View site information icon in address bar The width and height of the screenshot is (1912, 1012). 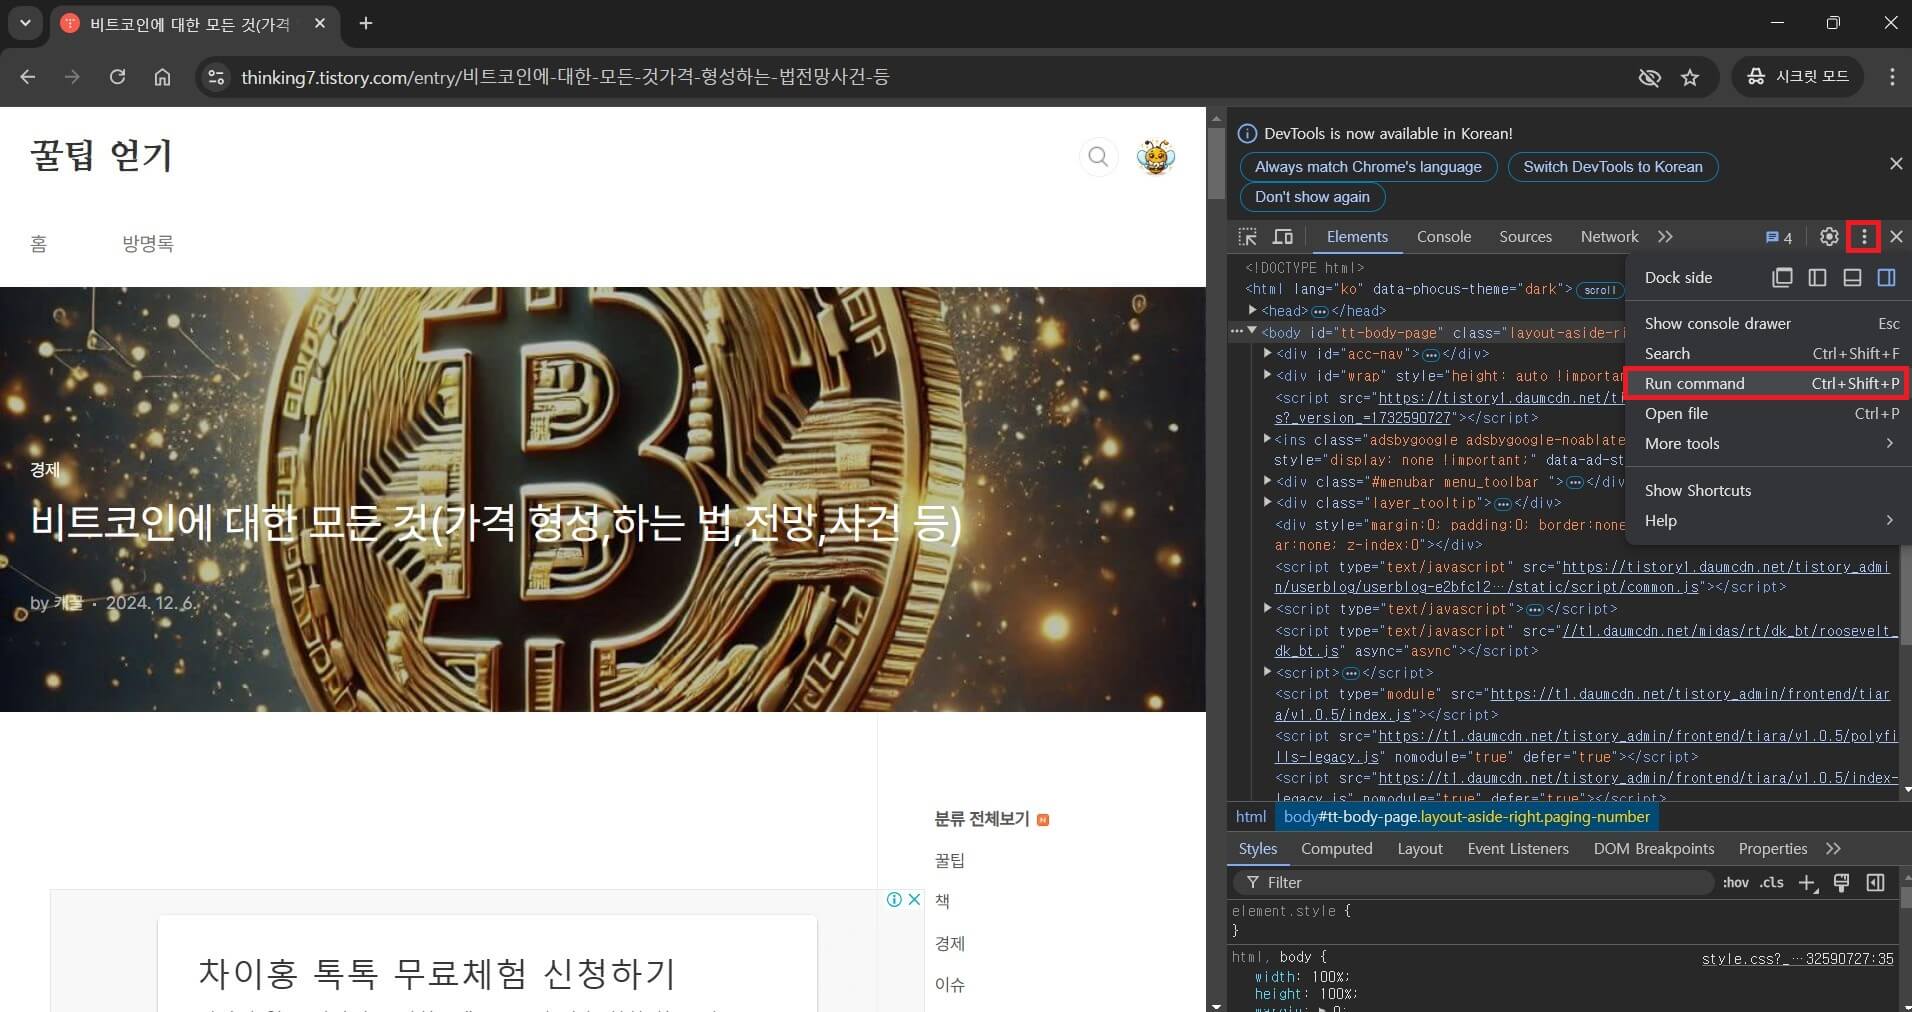[216, 77]
